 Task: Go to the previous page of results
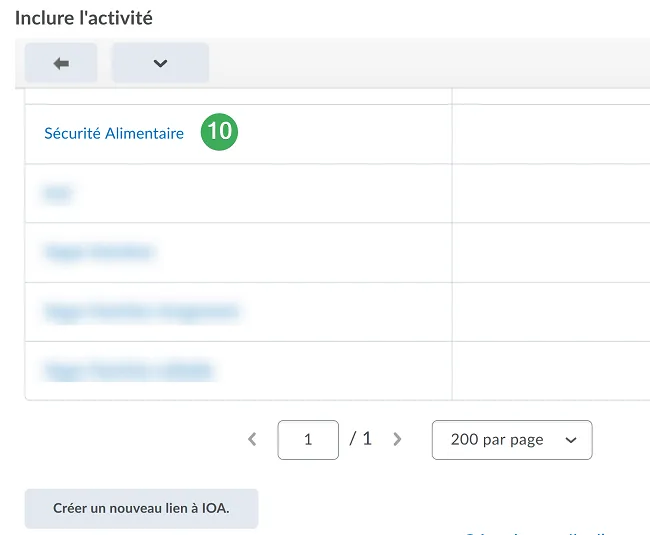tap(252, 439)
